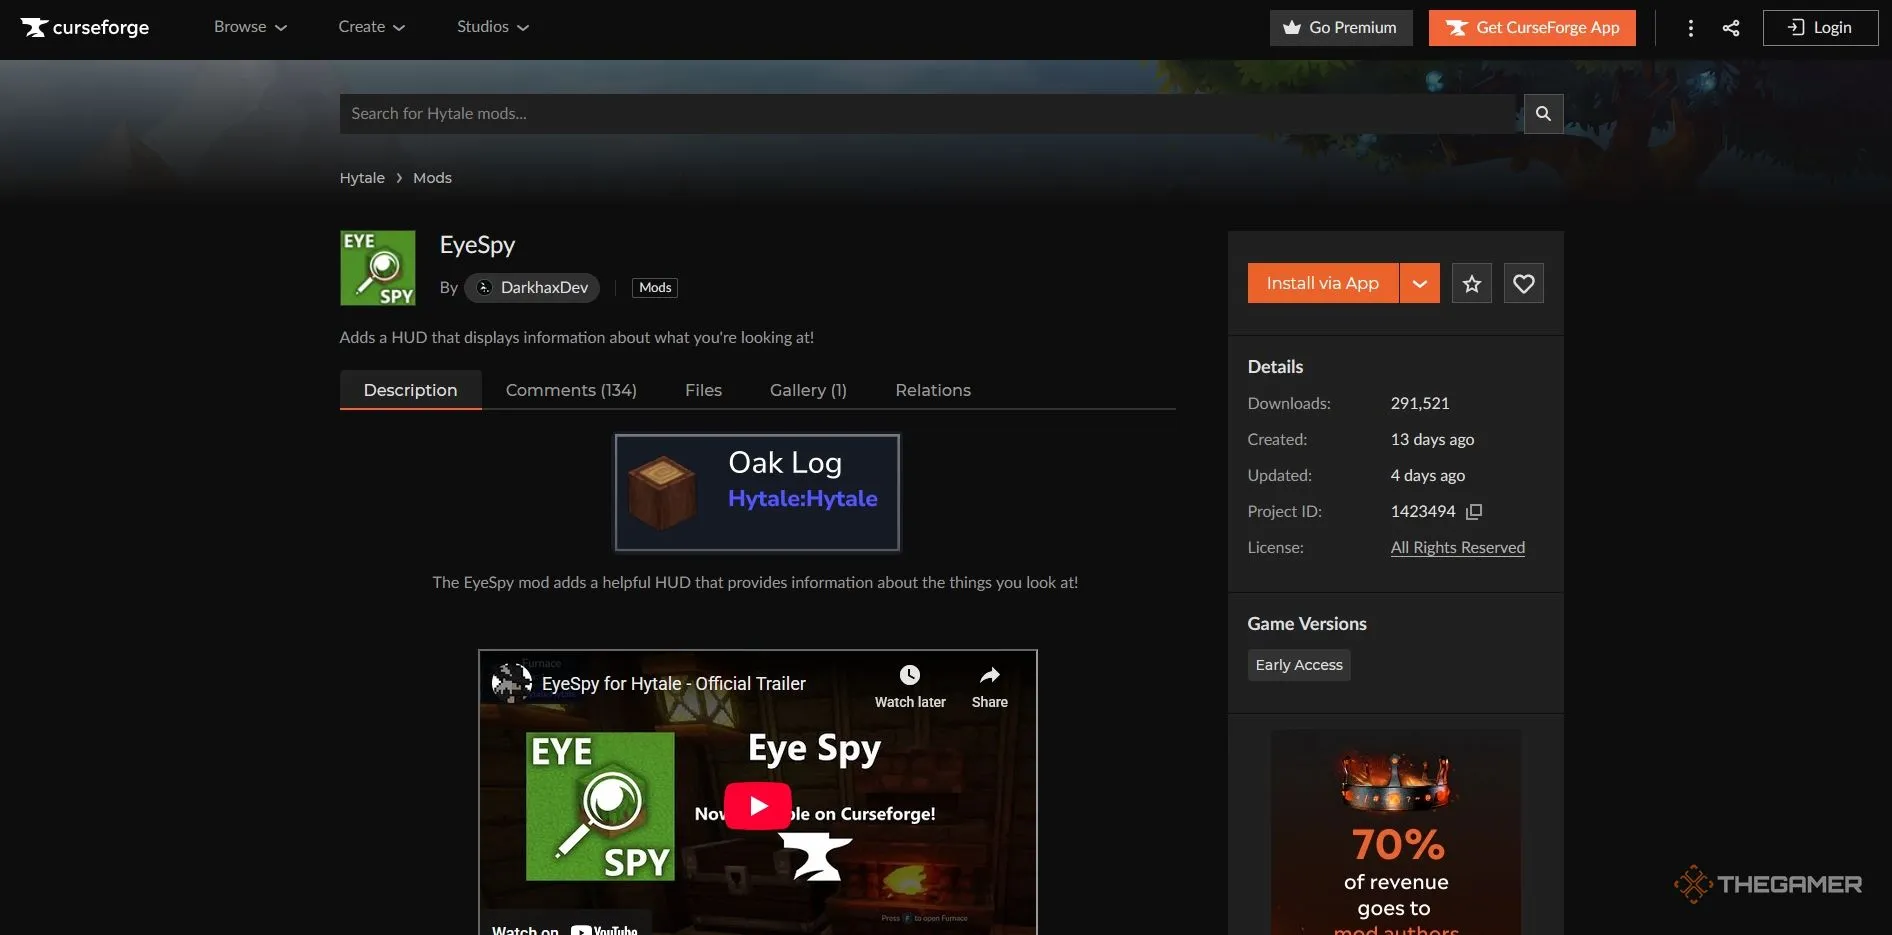Open the All Rights Reserved license link

pos(1457,548)
